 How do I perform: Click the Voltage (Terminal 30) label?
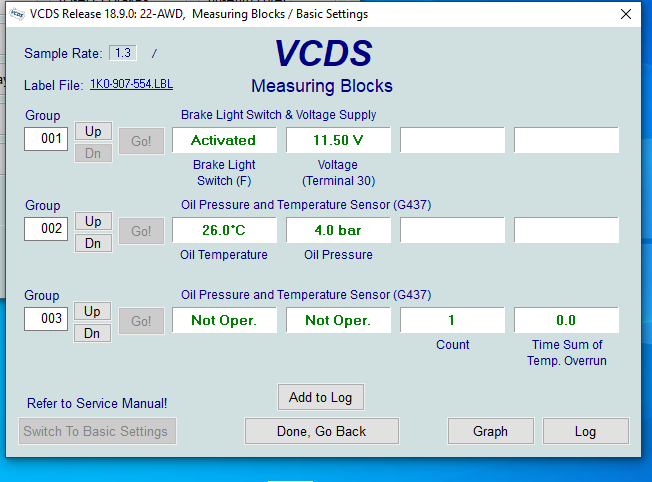coord(338,173)
